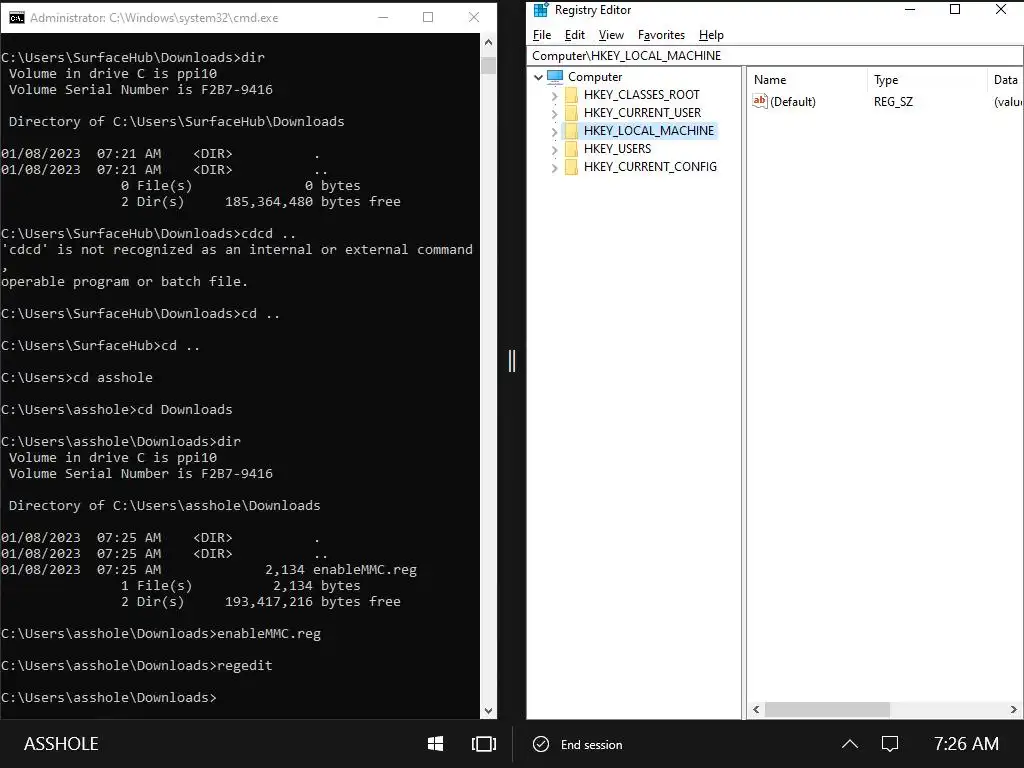Screen dimensions: 1024x768
Task: Click the HKEY_LOCAL_MACHINE folder icon
Action: pos(571,131)
